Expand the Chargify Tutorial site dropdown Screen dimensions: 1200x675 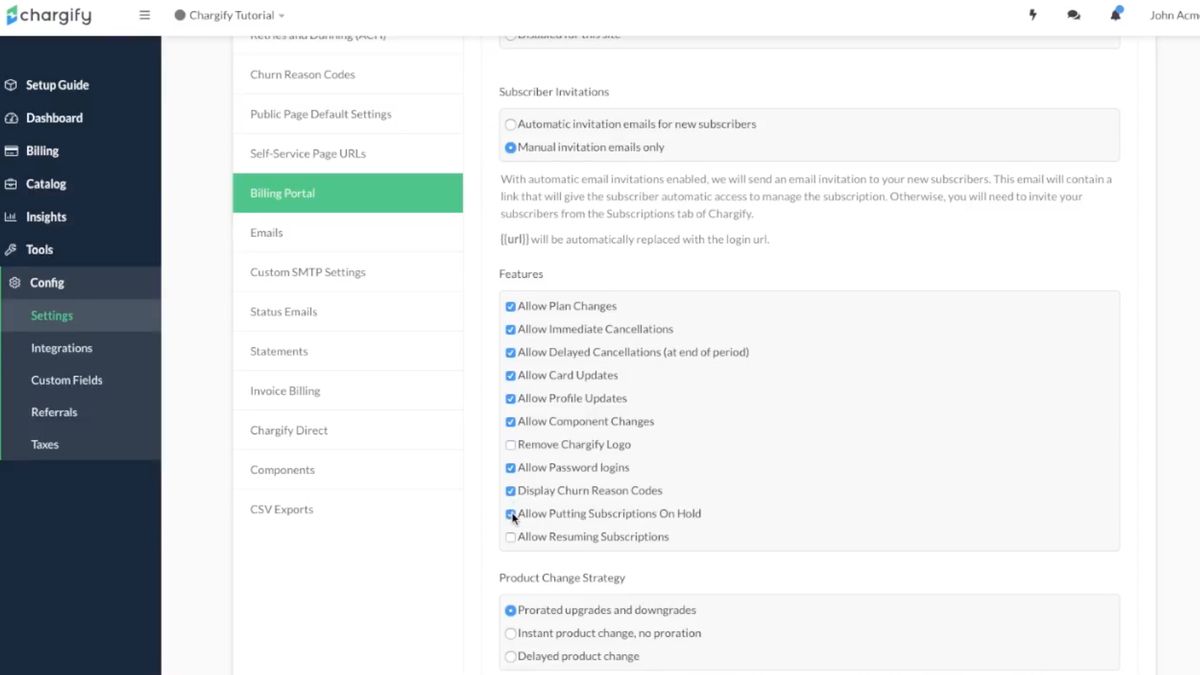[x=230, y=16]
